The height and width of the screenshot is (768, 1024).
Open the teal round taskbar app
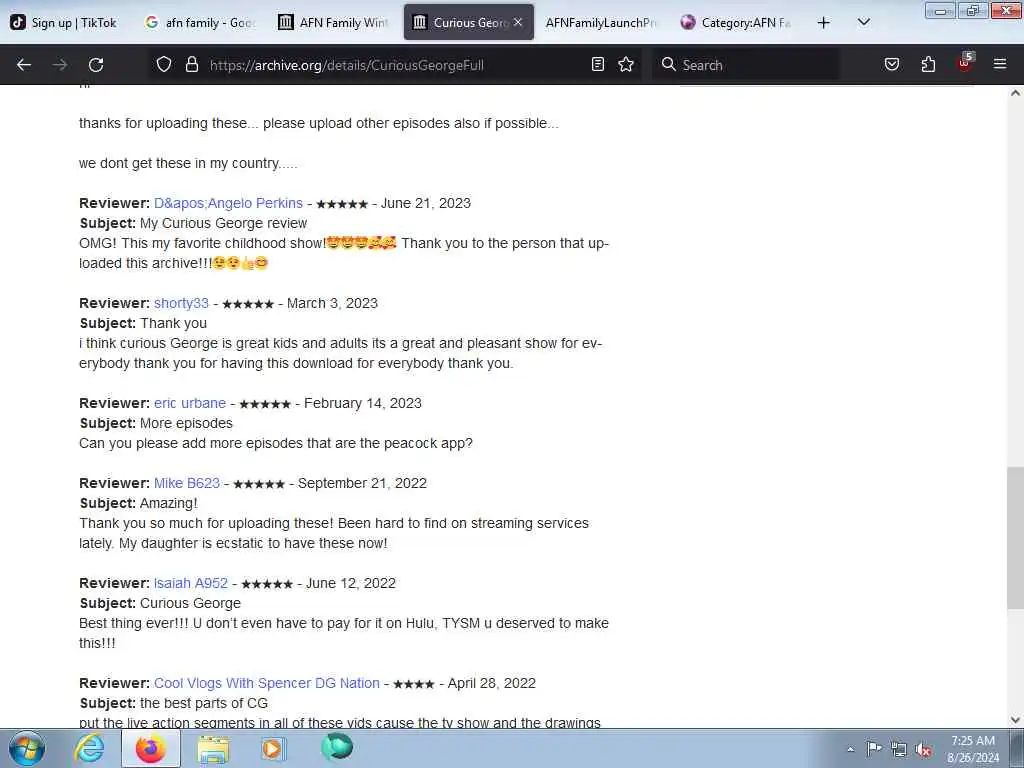tap(337, 747)
